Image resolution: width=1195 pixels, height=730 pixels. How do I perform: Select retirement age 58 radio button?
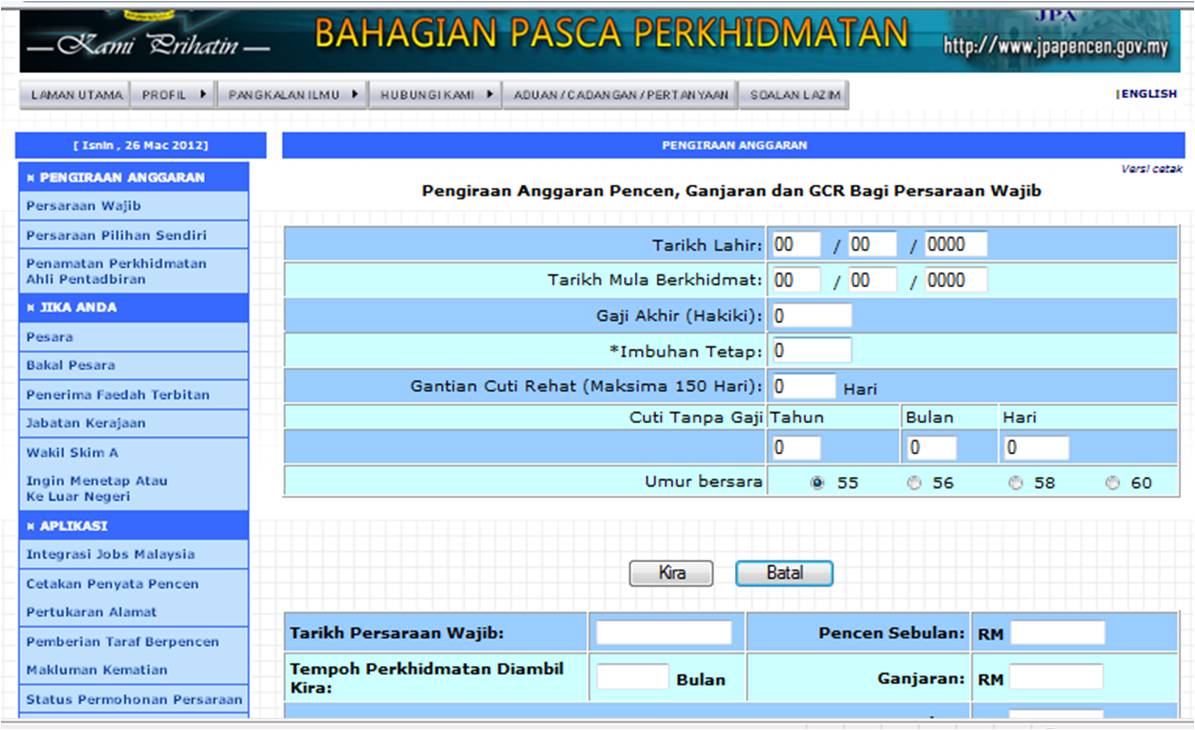(1015, 483)
